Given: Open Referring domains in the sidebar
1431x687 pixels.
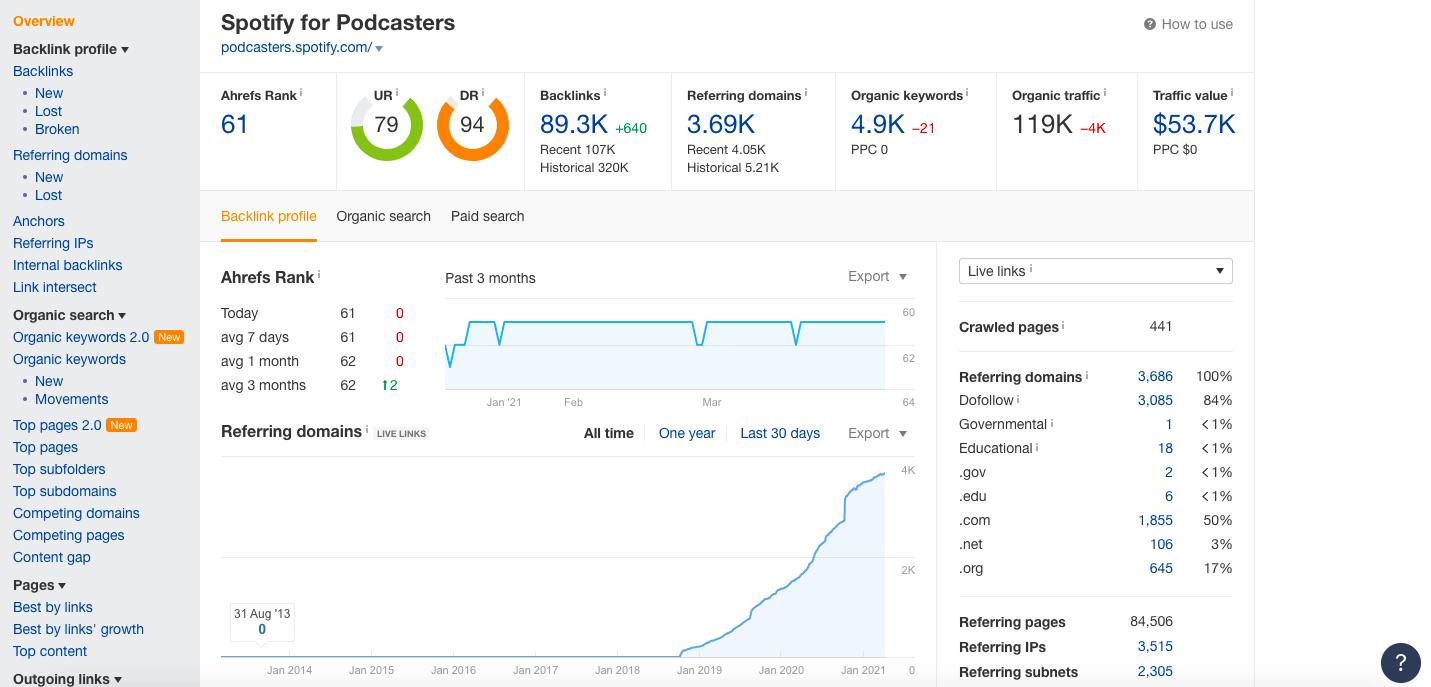Looking at the screenshot, I should 70,155.
